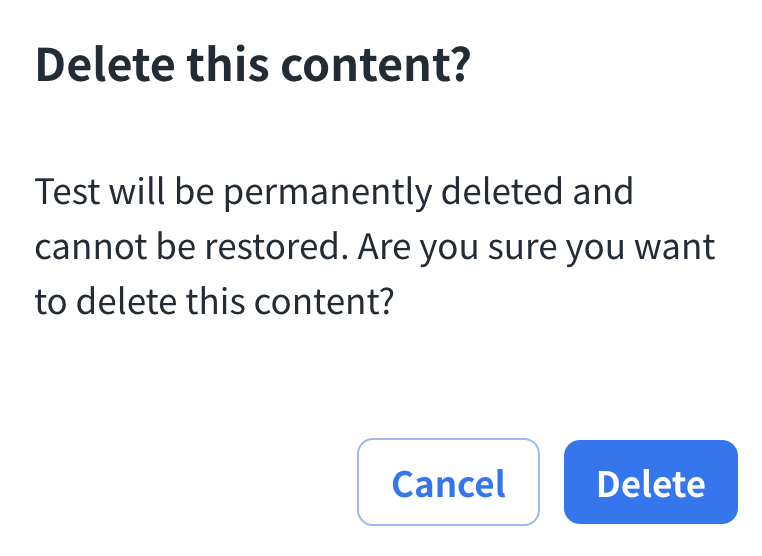The height and width of the screenshot is (556, 762).
Task: Click the blue Delete button
Action: (x=650, y=483)
